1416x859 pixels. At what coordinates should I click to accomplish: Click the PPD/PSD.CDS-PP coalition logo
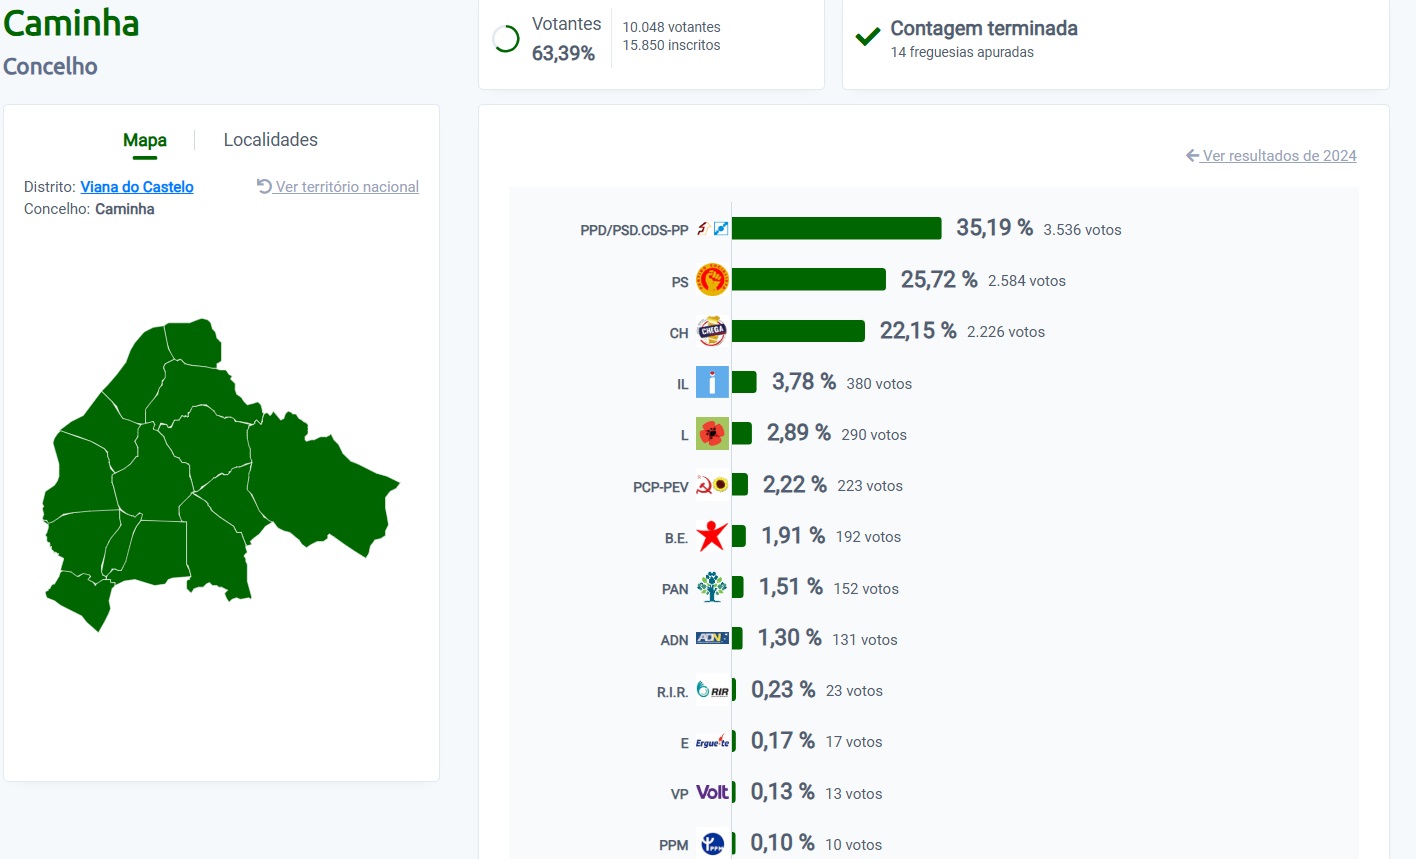pyautogui.click(x=712, y=229)
